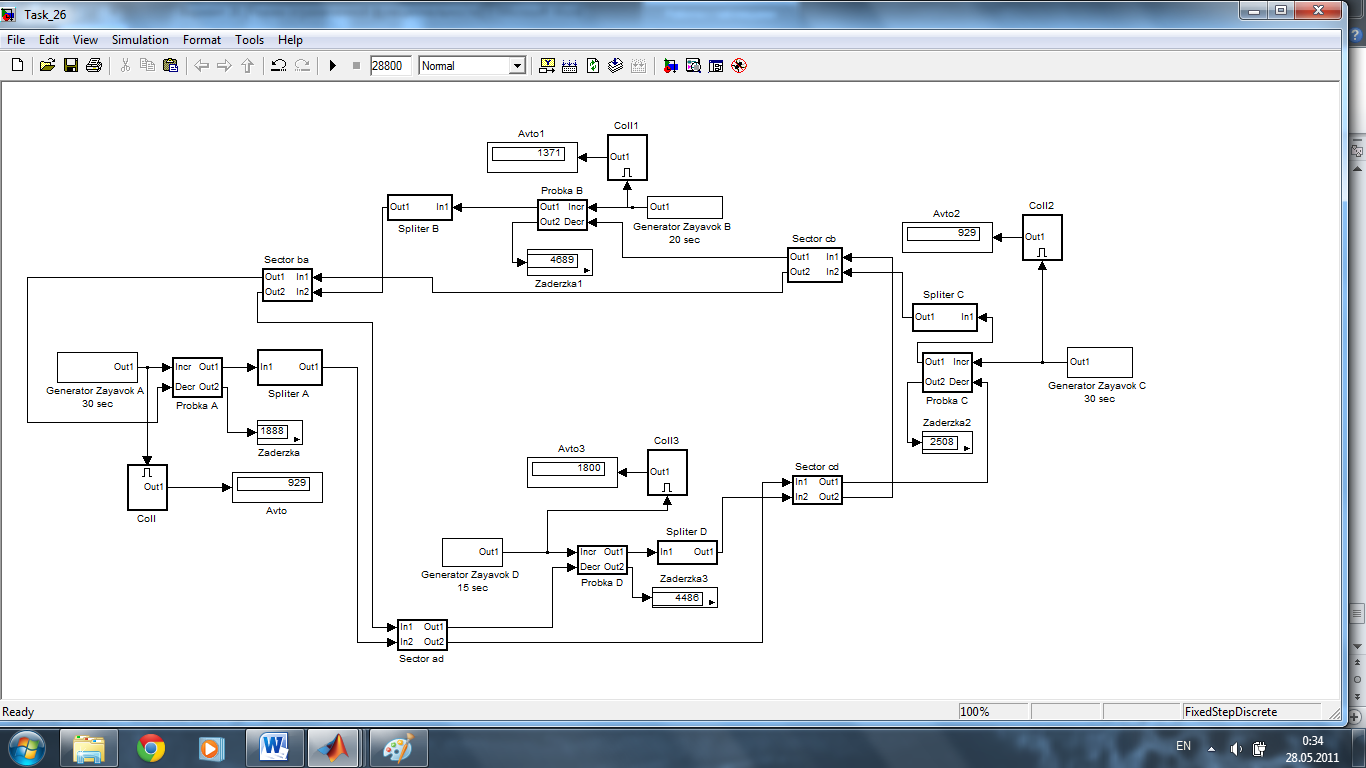1366x768 pixels.
Task: Select the Sector ad block
Action: (422, 634)
